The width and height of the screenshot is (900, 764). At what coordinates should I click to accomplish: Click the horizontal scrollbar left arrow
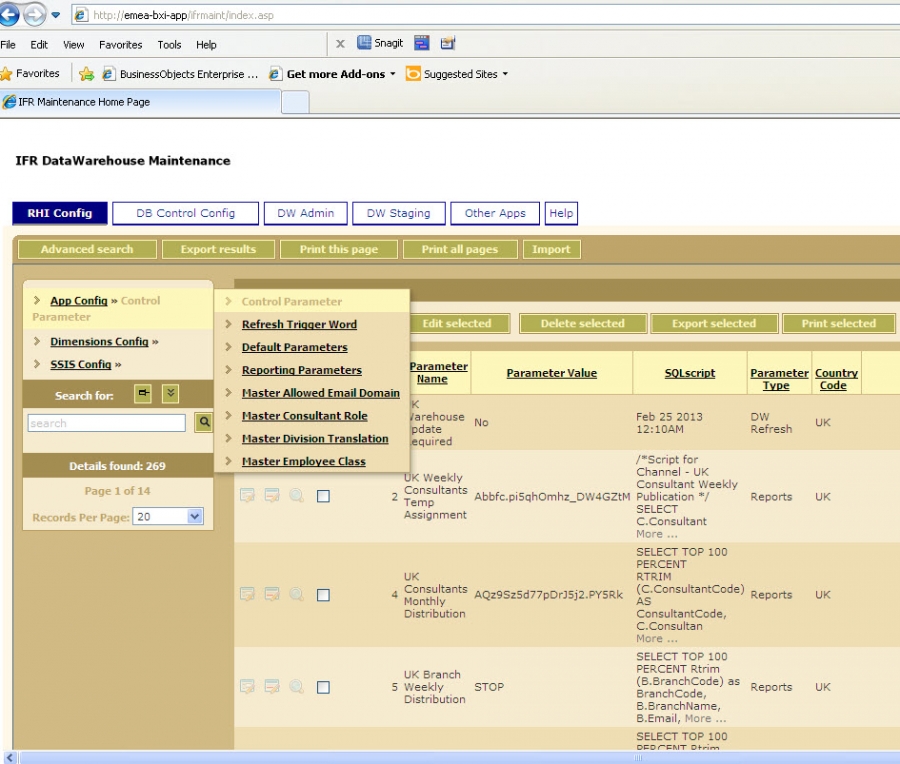point(9,758)
